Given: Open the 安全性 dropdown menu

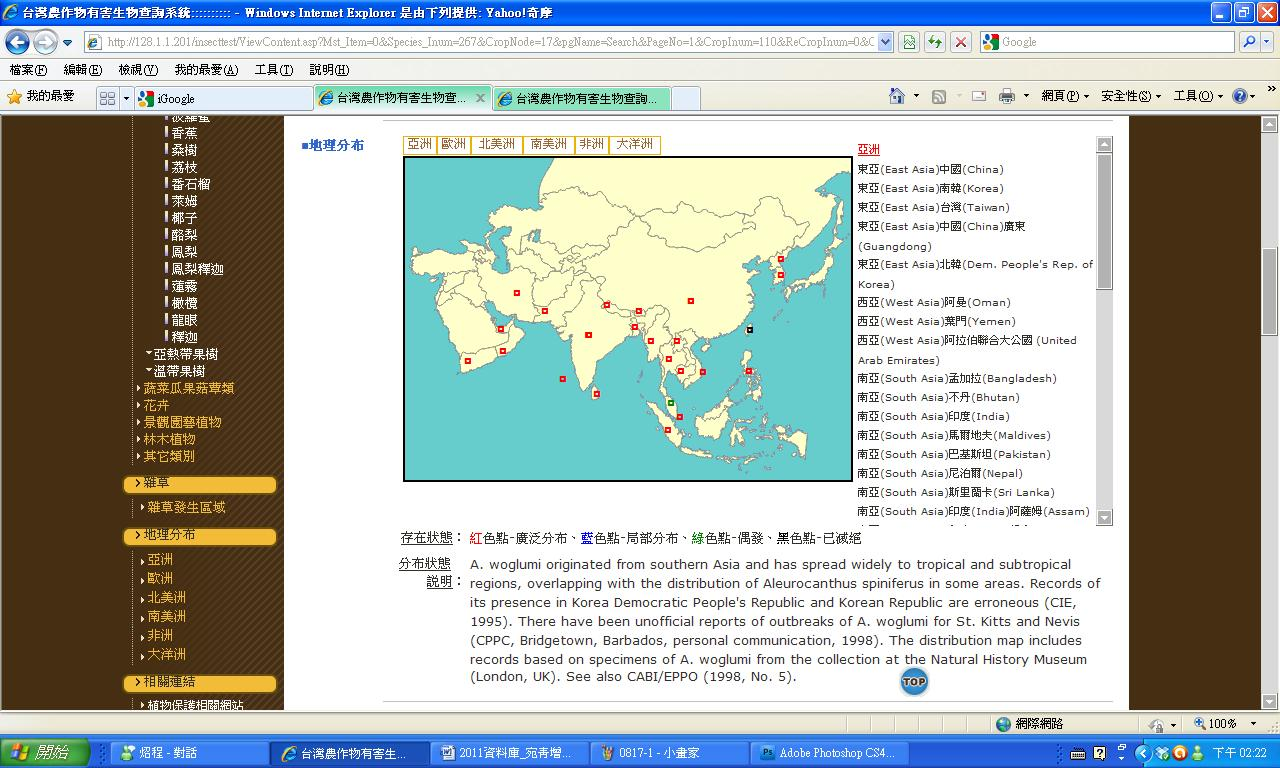Looking at the screenshot, I should 1130,96.
